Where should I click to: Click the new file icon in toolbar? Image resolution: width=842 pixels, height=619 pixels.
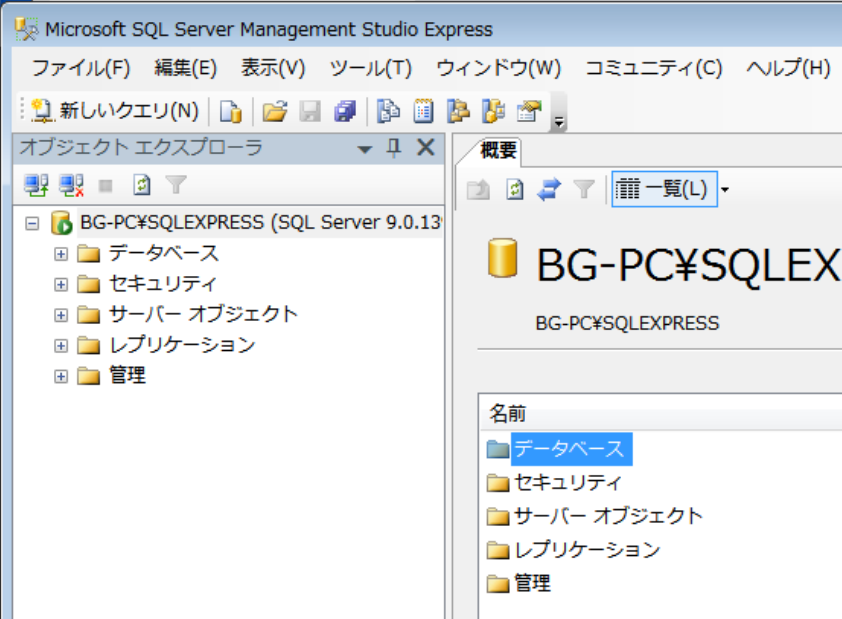tap(231, 112)
